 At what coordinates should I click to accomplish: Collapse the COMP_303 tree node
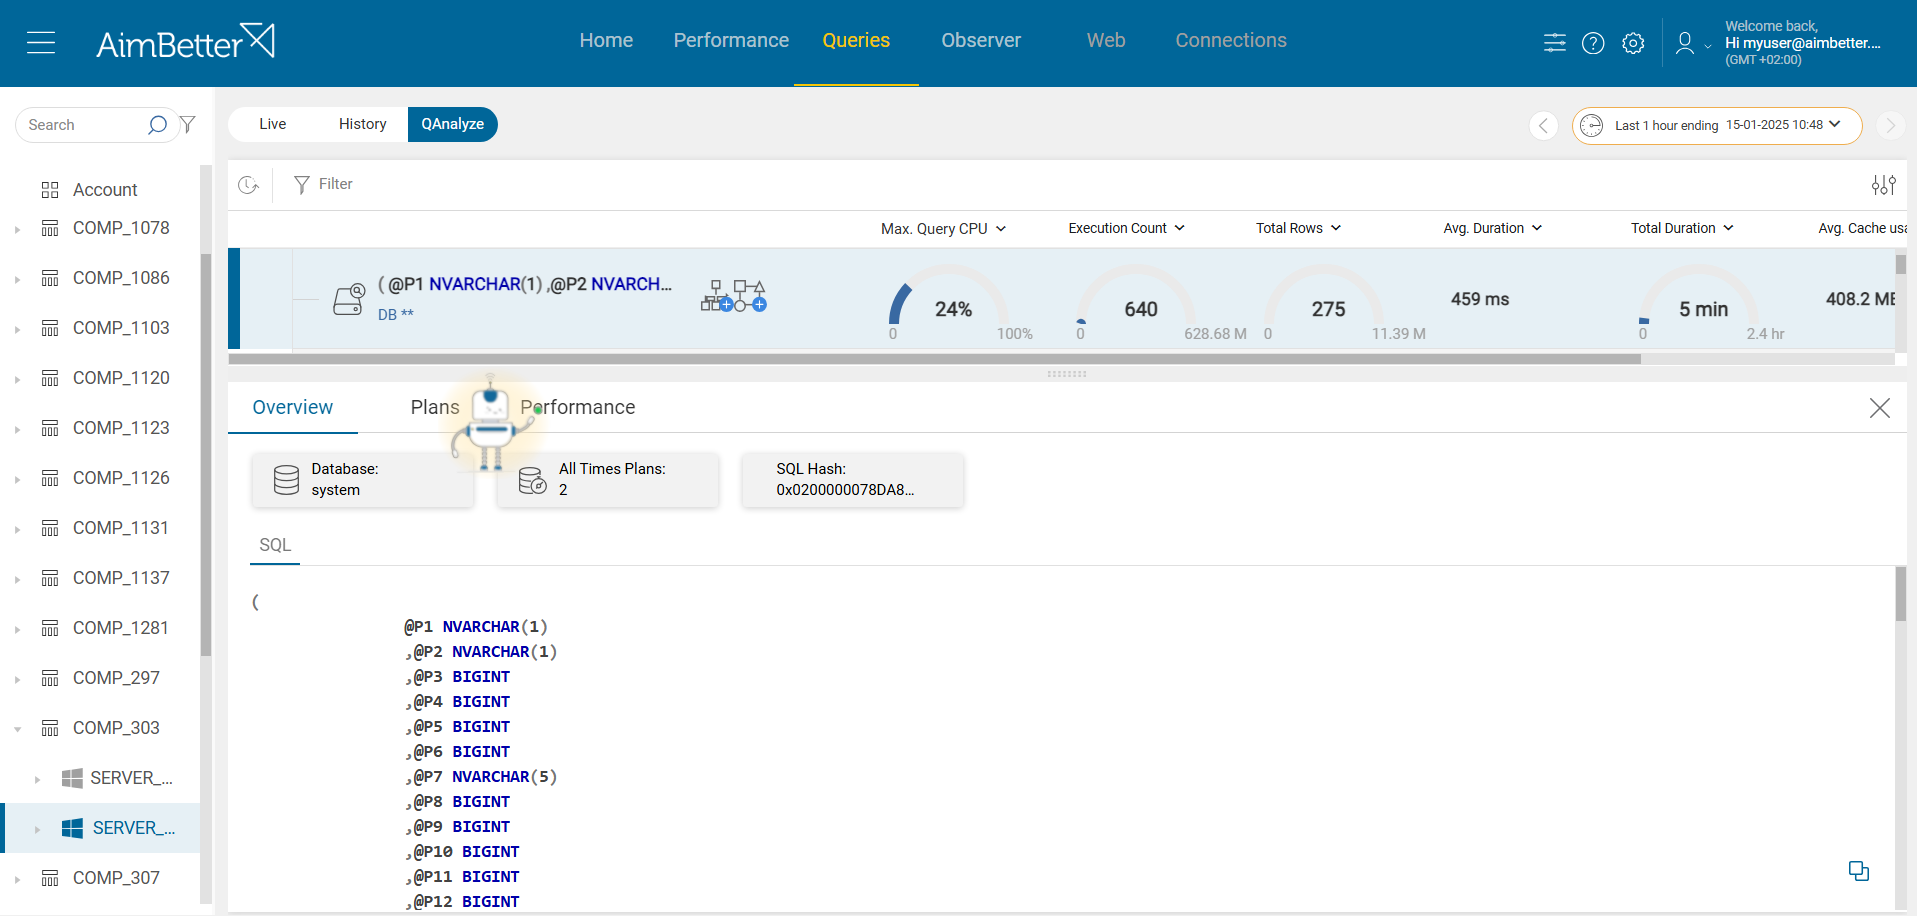tap(17, 729)
